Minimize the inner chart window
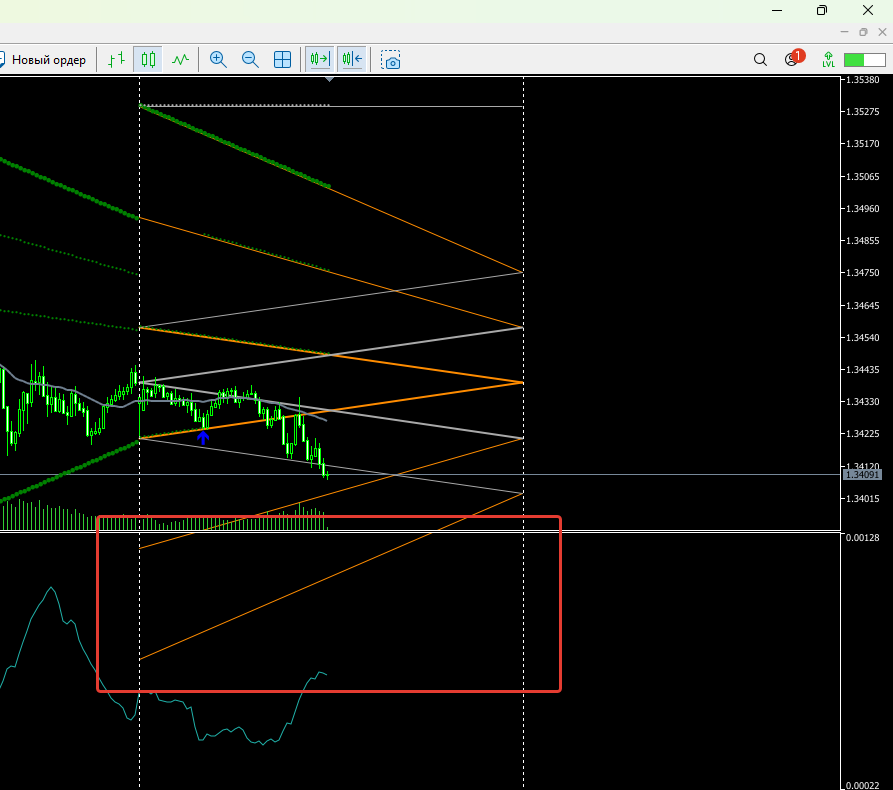This screenshot has height=790, width=893. pos(845,32)
